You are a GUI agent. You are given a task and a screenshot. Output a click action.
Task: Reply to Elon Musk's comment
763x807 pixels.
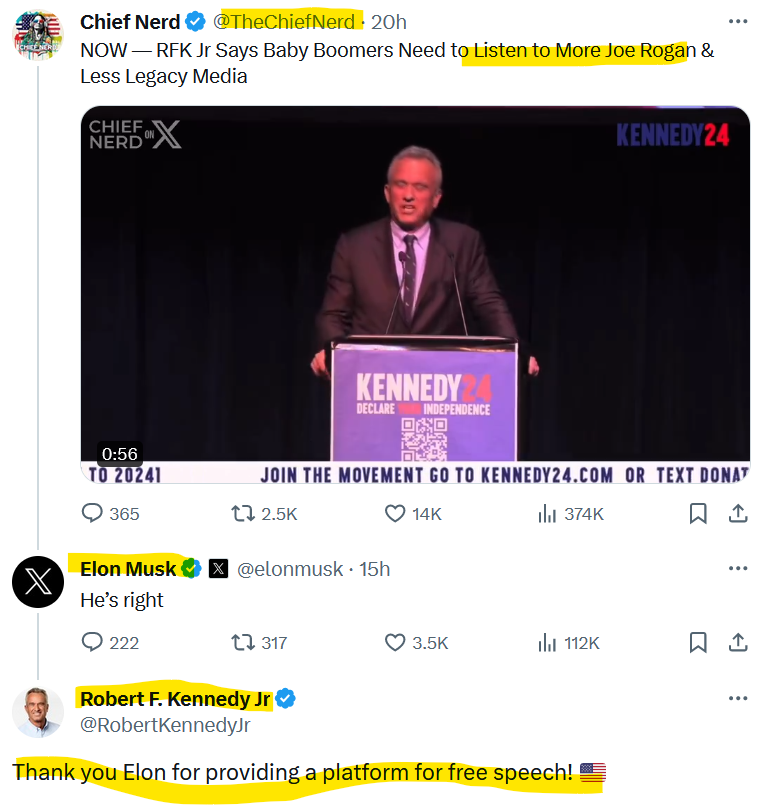93,643
